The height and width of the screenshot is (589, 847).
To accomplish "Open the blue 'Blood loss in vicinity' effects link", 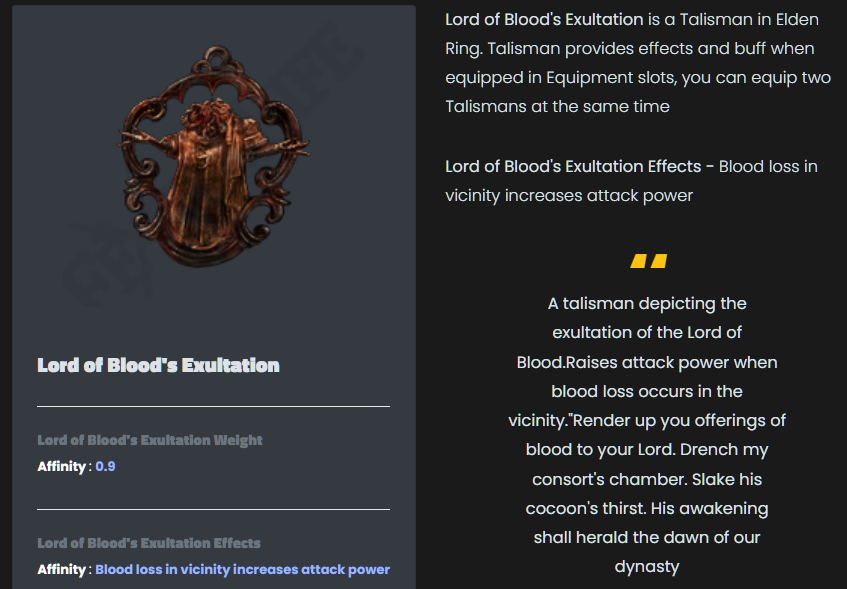I will coord(243,570).
